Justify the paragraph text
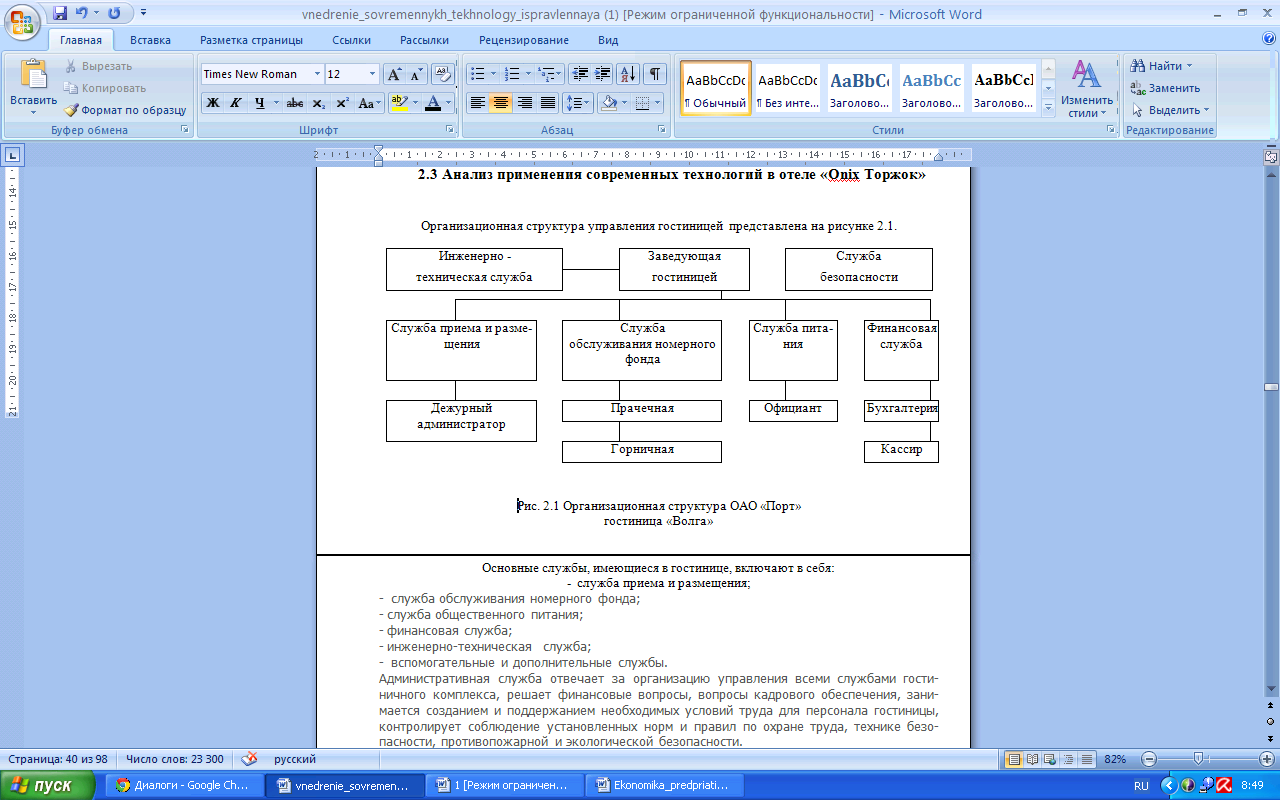The width and height of the screenshot is (1280, 800). pyautogui.click(x=548, y=102)
